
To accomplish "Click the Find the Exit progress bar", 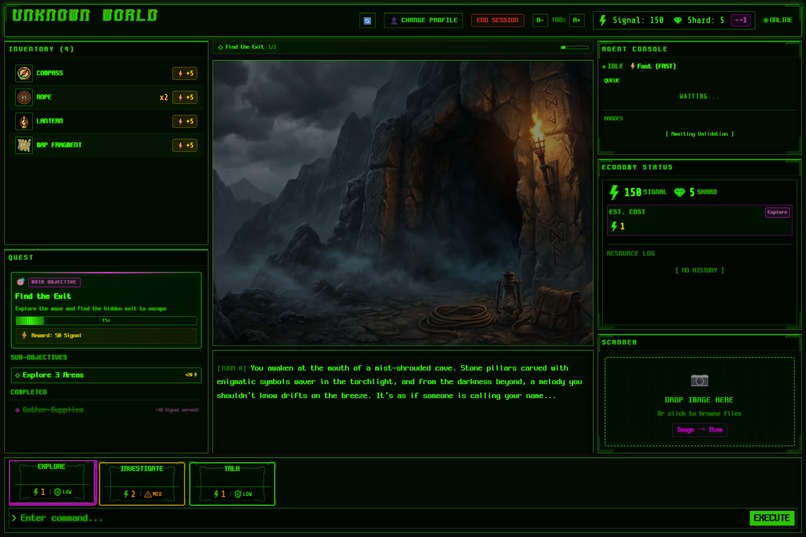I will click(106, 320).
